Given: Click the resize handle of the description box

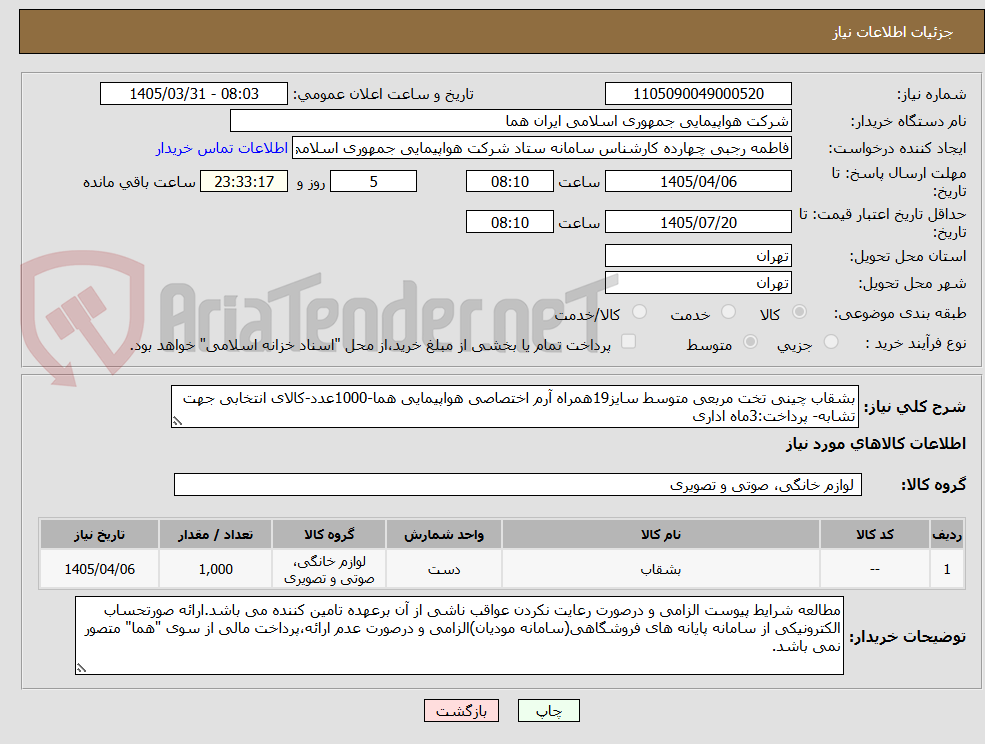Looking at the screenshot, I should coord(177,422).
